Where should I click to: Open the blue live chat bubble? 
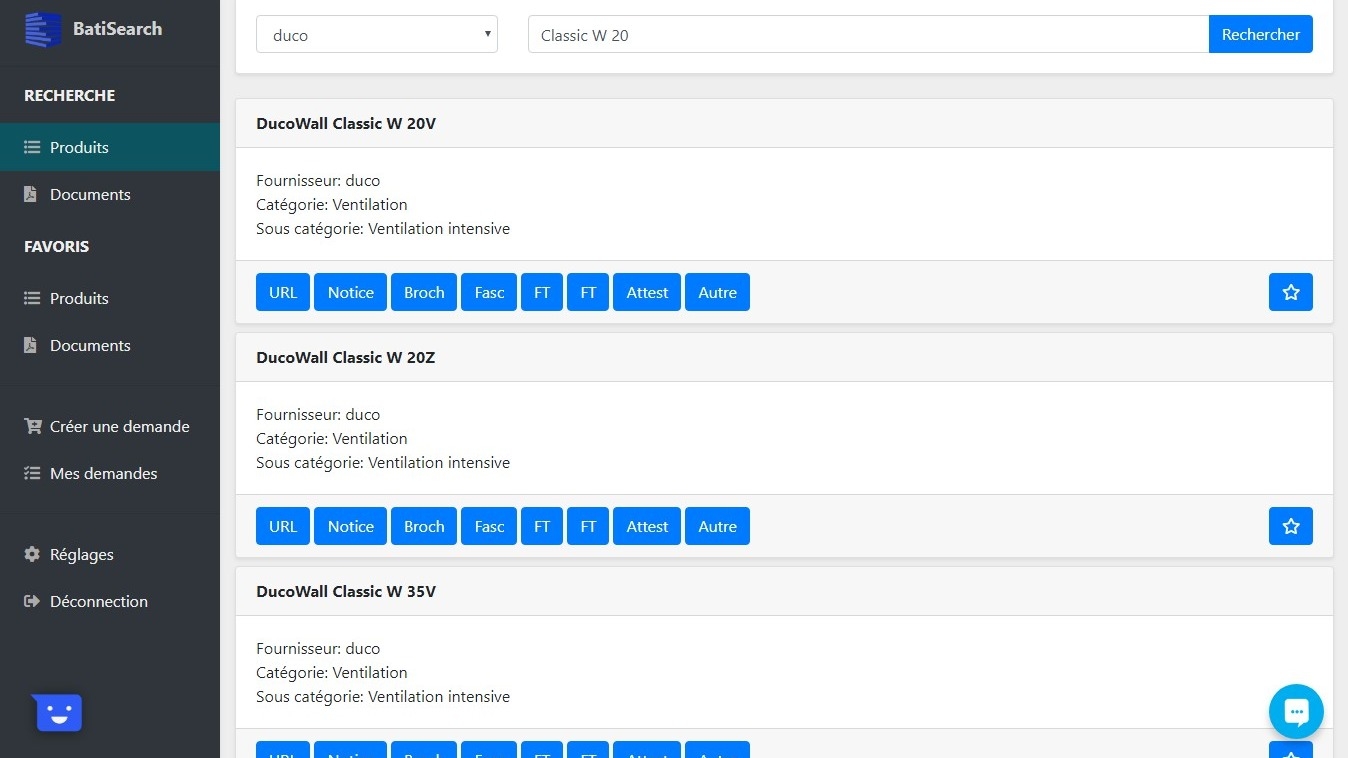tap(1296, 711)
